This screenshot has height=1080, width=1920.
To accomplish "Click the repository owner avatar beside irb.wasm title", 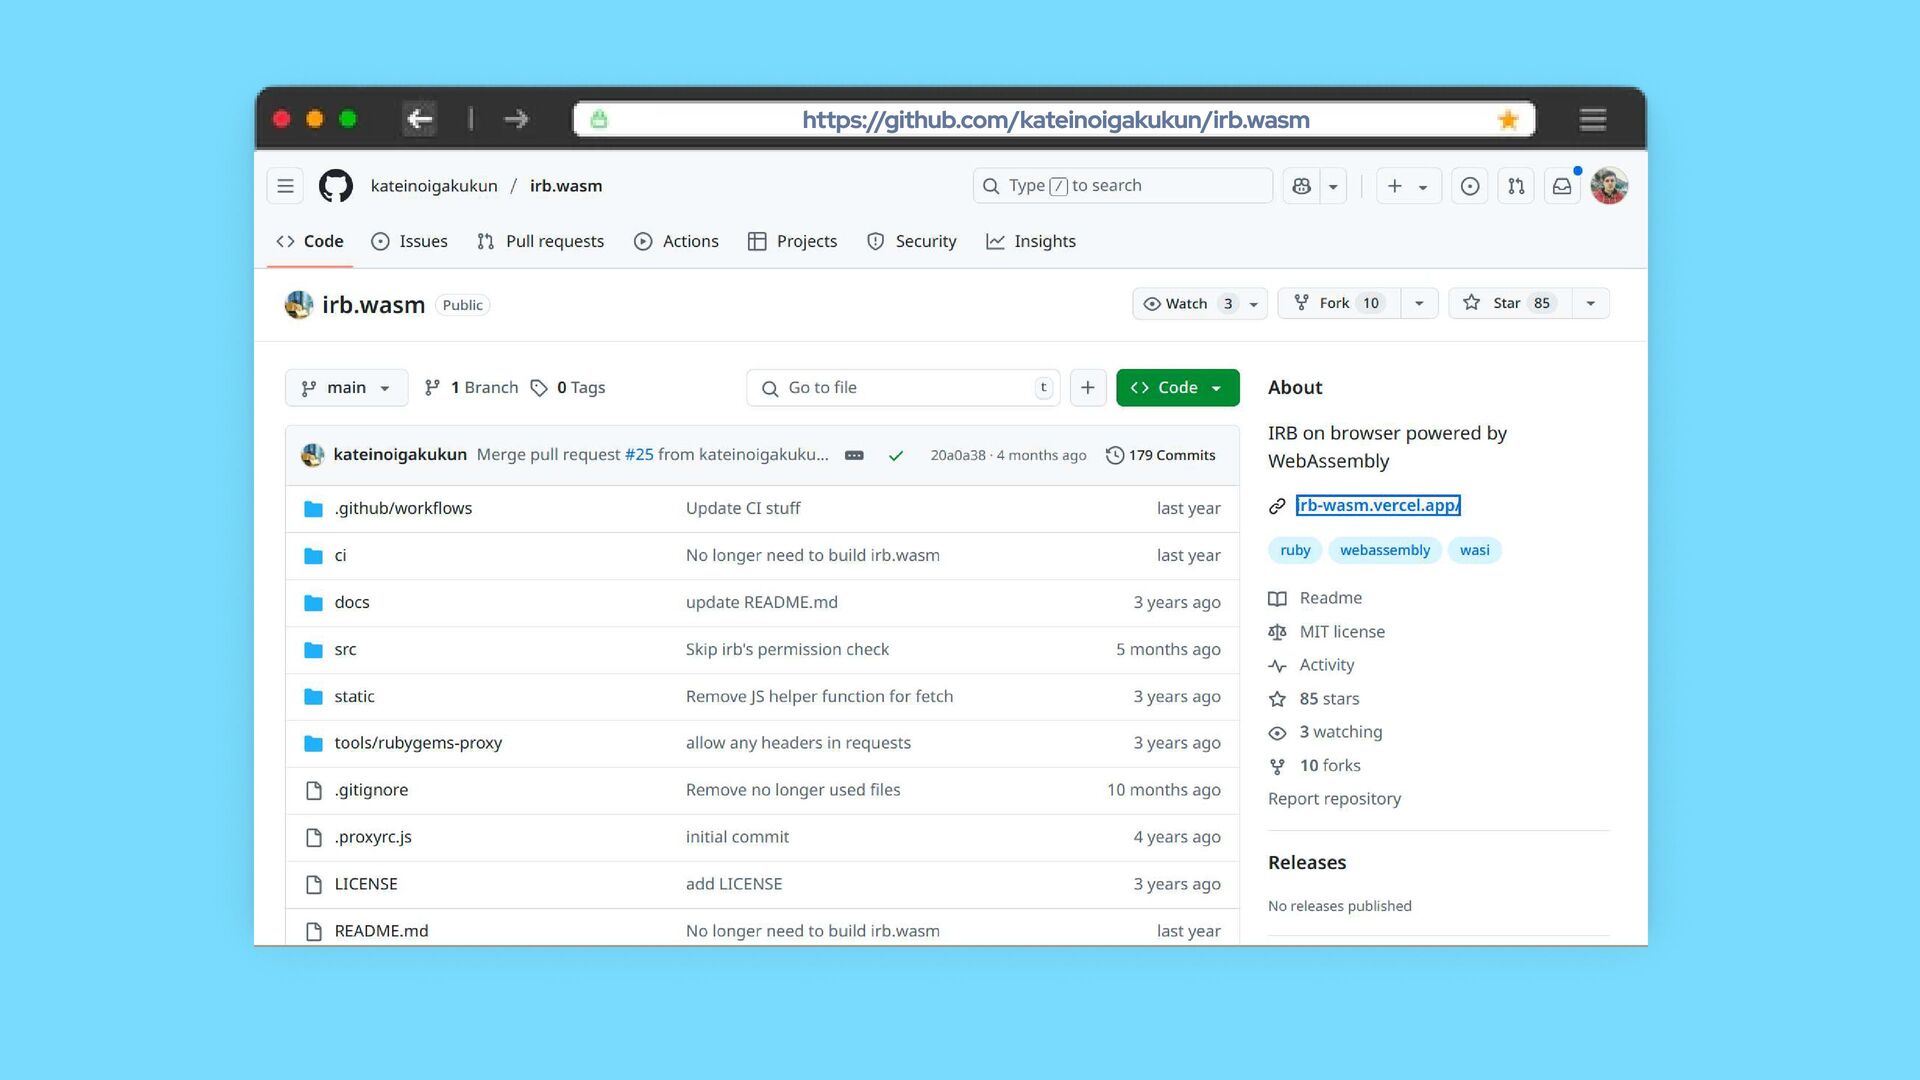I will click(298, 305).
